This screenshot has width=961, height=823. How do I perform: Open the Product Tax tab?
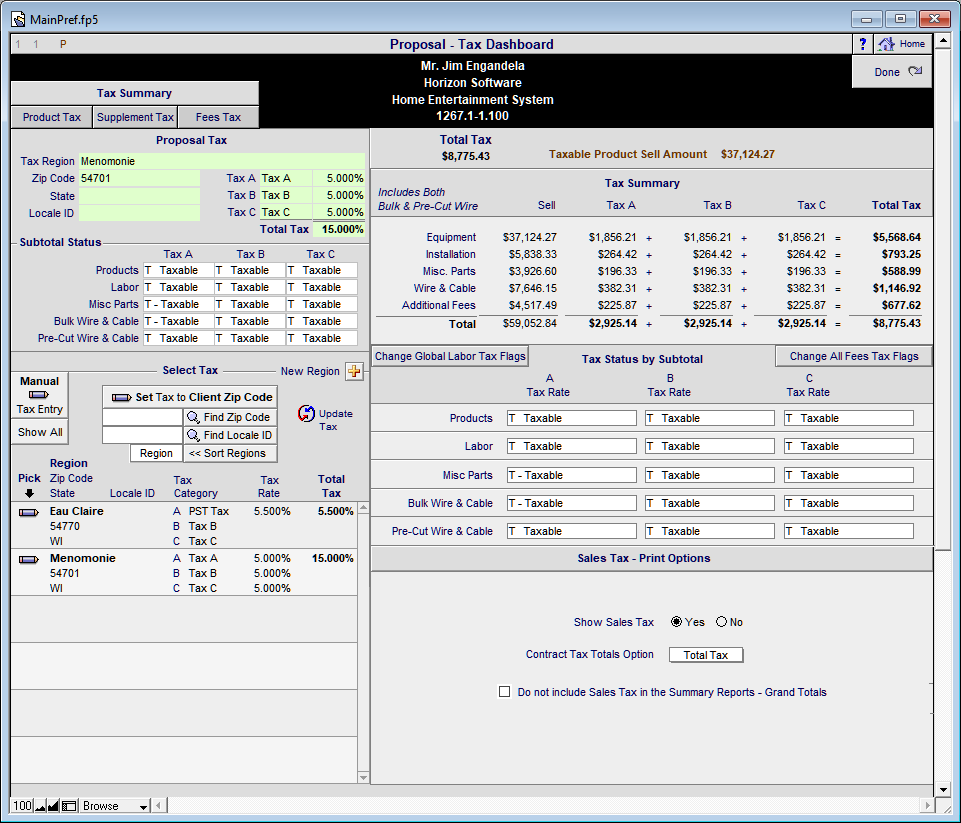click(x=51, y=117)
